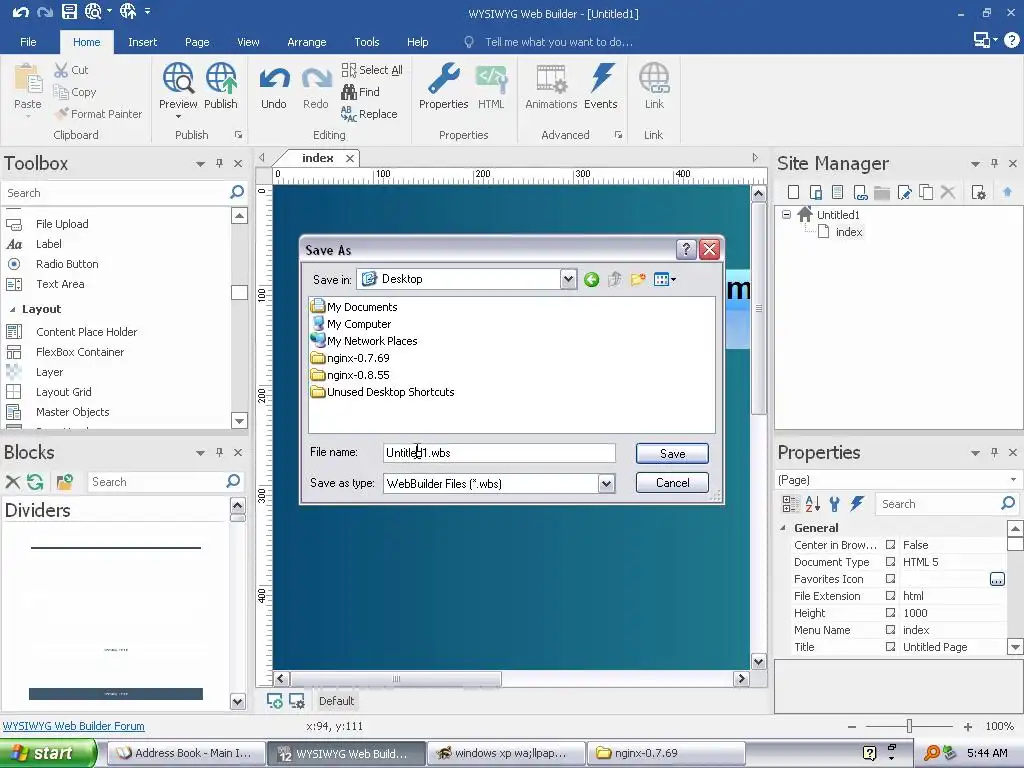The image size is (1024, 768).
Task: Click Select All in Editing group
Action: [372, 70]
